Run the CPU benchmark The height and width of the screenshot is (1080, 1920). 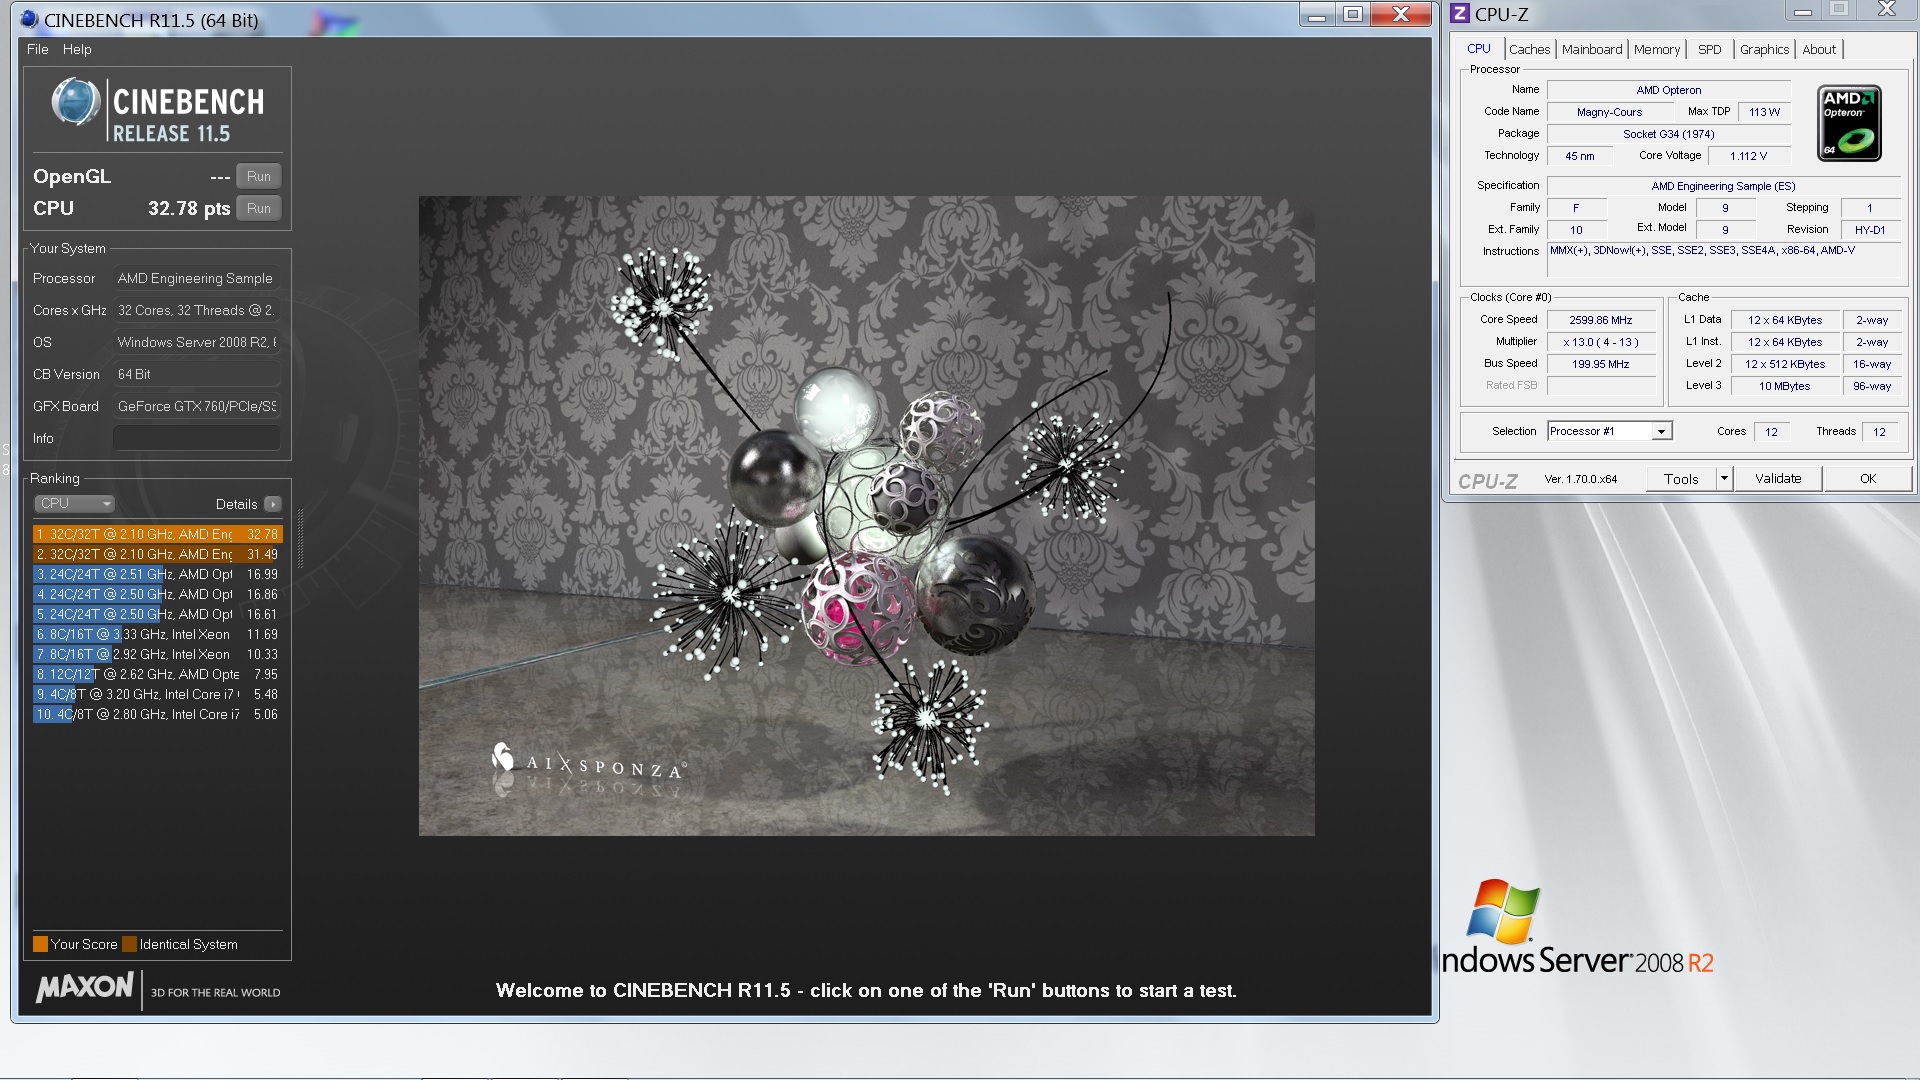click(258, 208)
